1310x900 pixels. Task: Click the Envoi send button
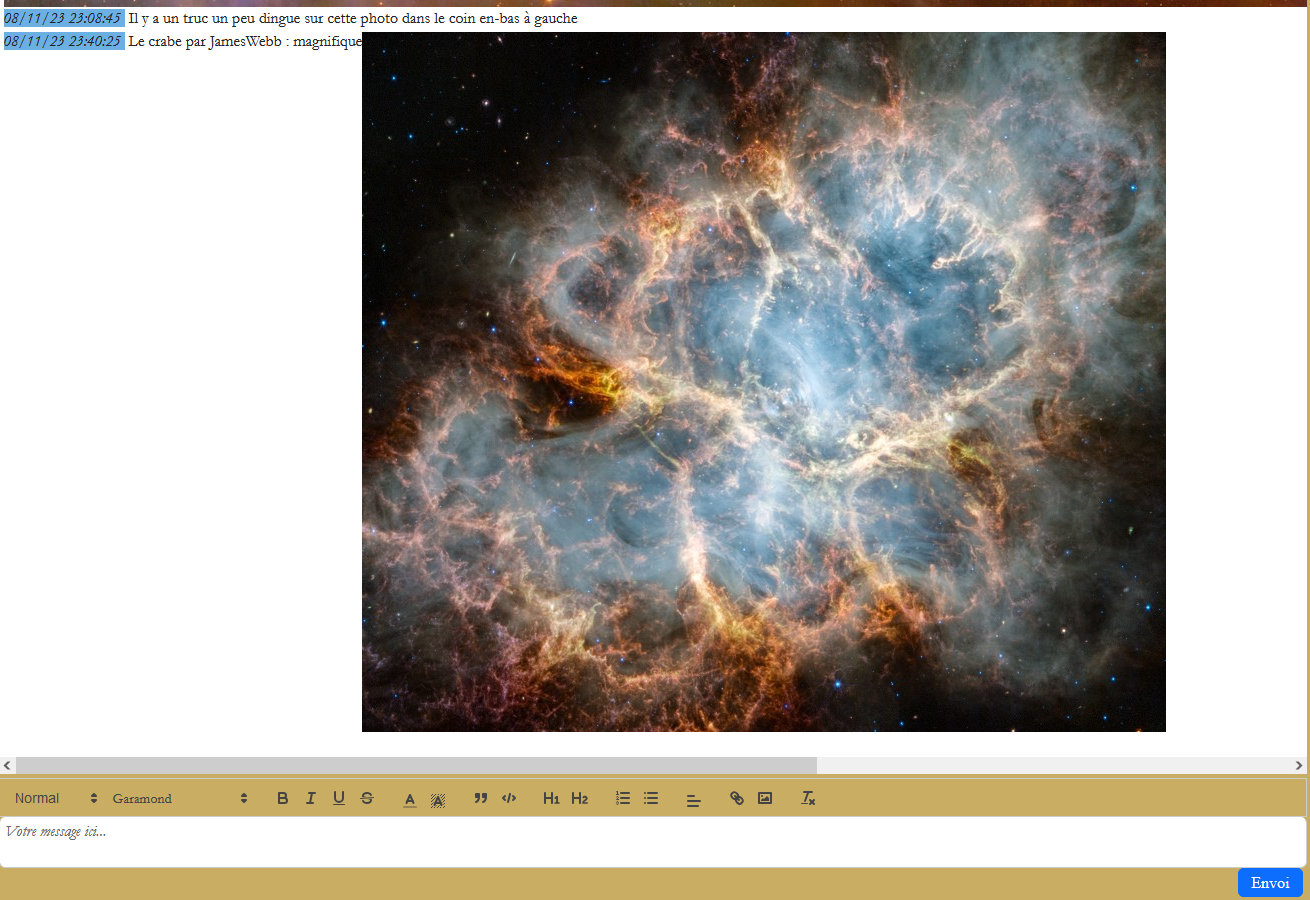coord(1270,883)
